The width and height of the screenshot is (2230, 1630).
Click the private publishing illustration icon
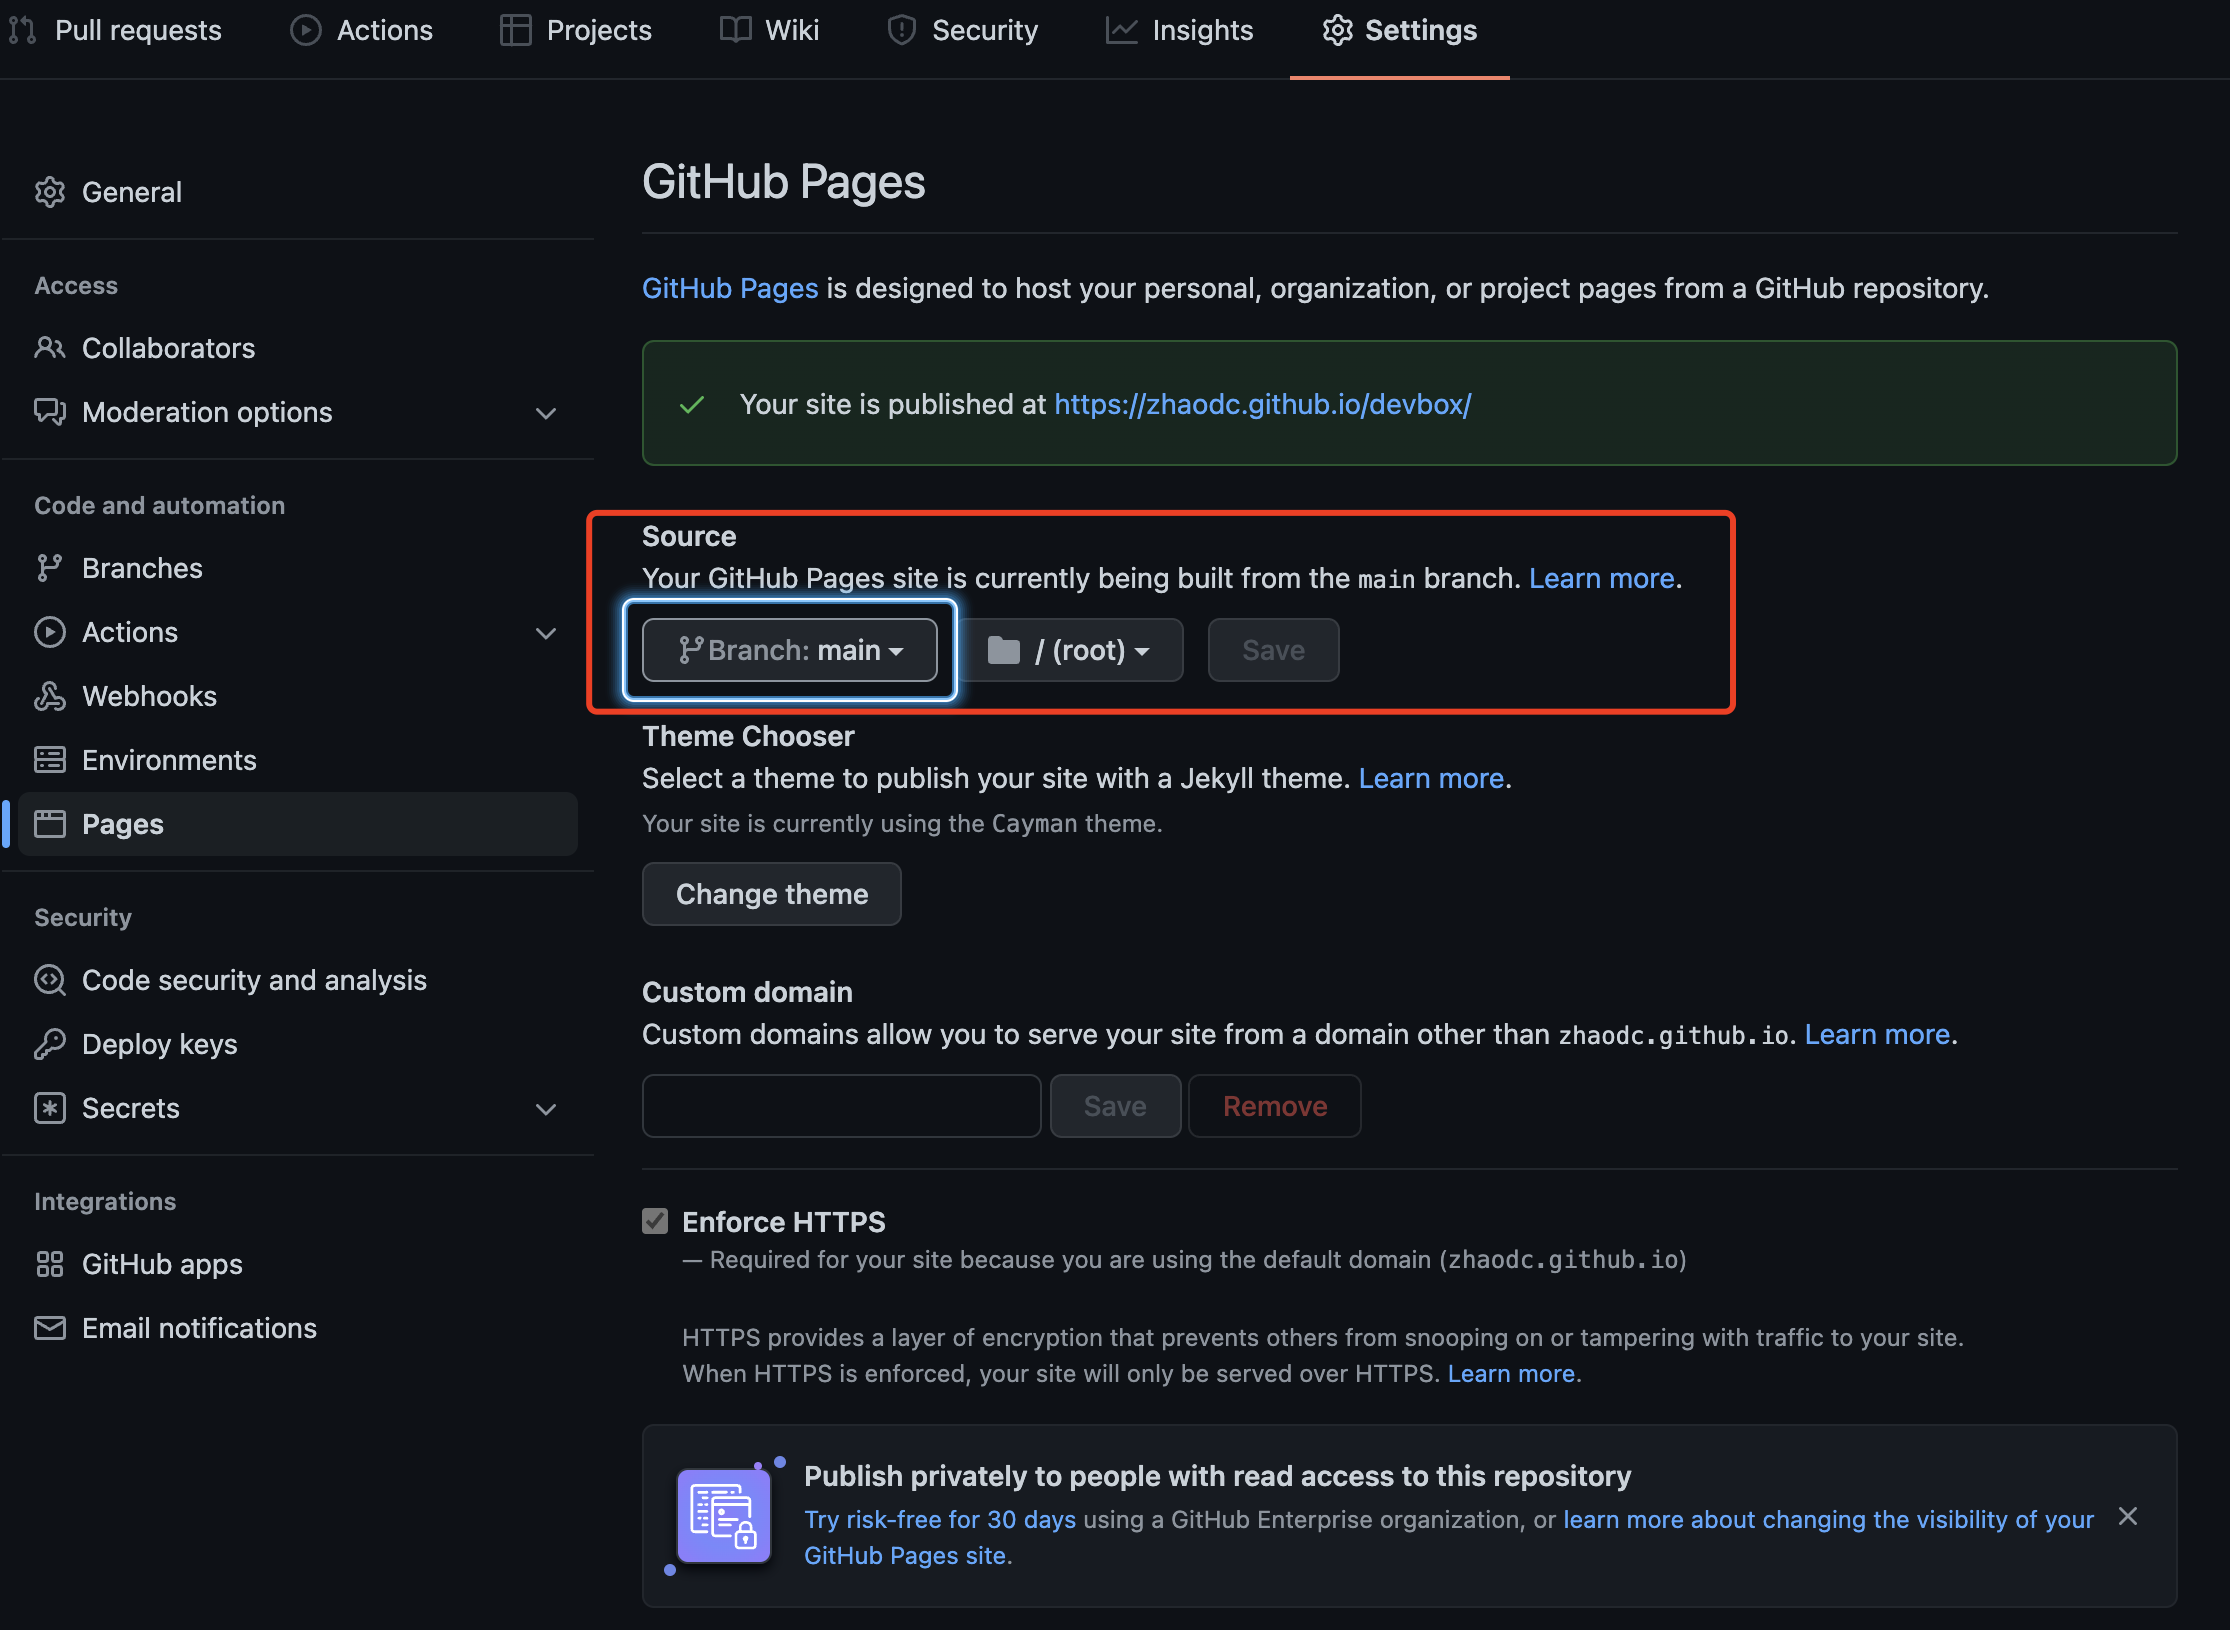(724, 1515)
